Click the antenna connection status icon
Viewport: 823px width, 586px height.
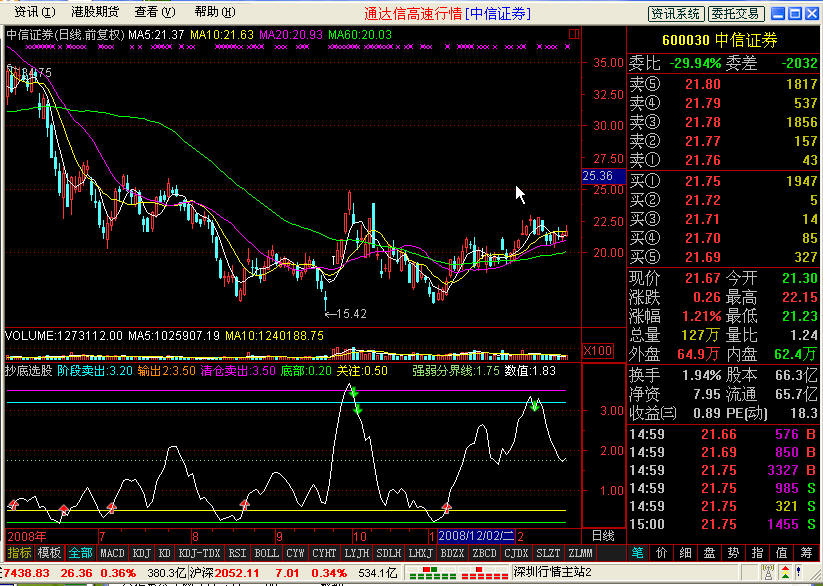click(768, 572)
